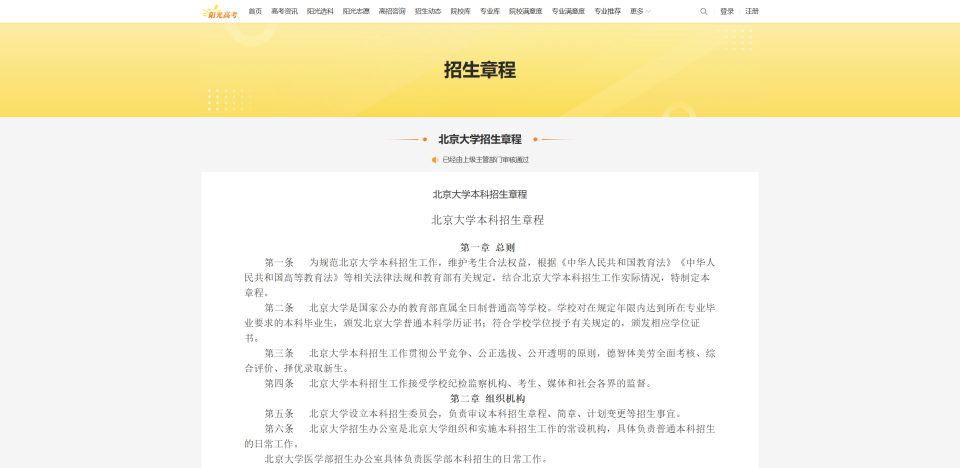Viewport: 960px width, 468px height.
Task: Click the 第五条 article label
Action: 279,413
